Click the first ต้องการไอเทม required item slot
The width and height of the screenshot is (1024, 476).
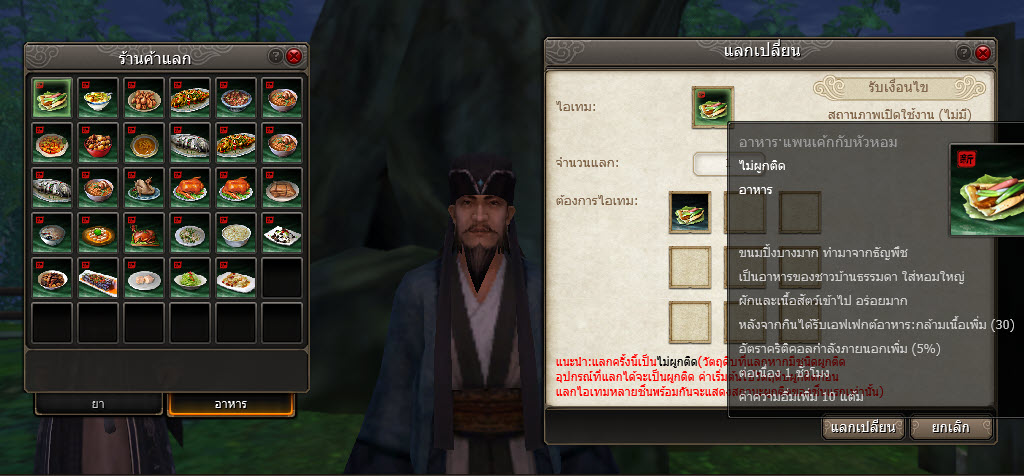click(x=690, y=212)
